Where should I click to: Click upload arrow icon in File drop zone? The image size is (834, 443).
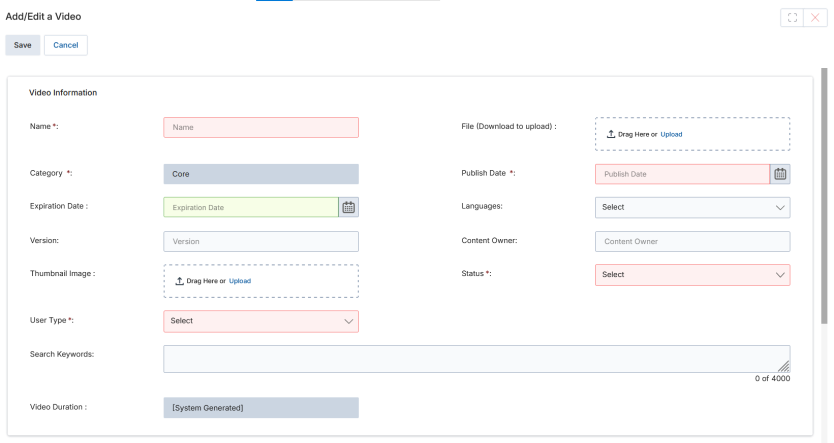(x=611, y=134)
